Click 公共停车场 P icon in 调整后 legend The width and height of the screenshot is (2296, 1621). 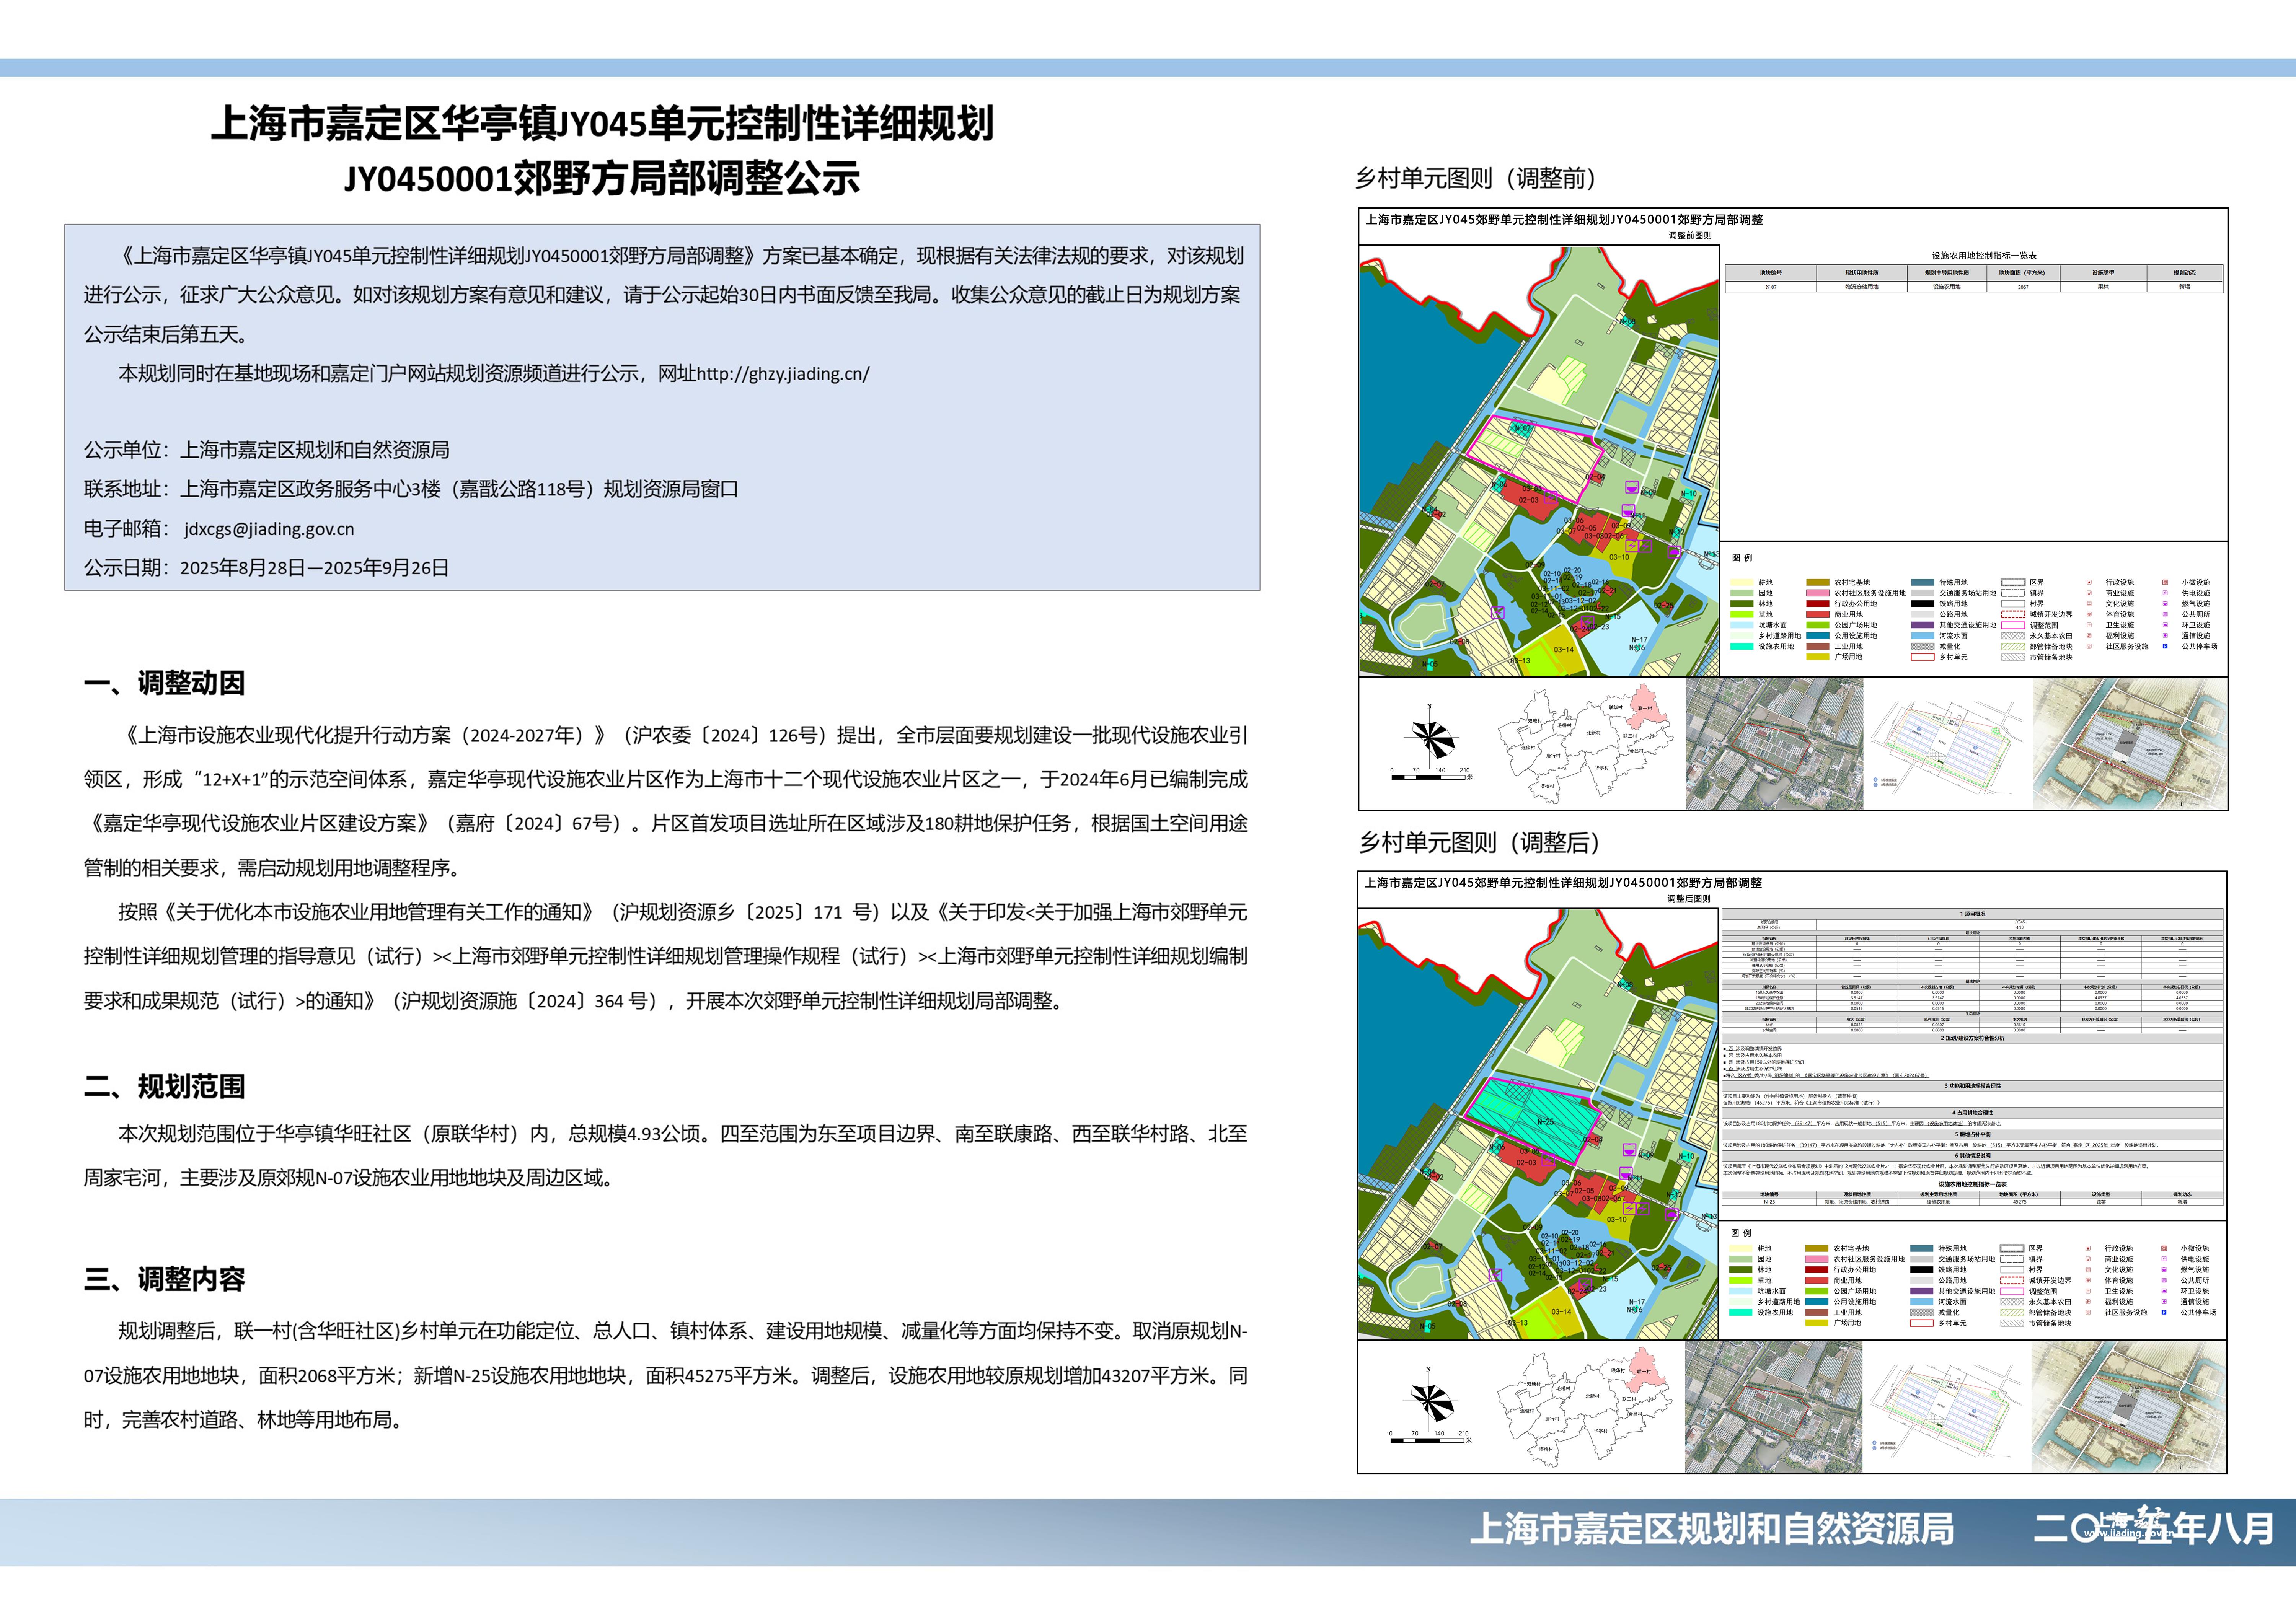pos(2164,1312)
